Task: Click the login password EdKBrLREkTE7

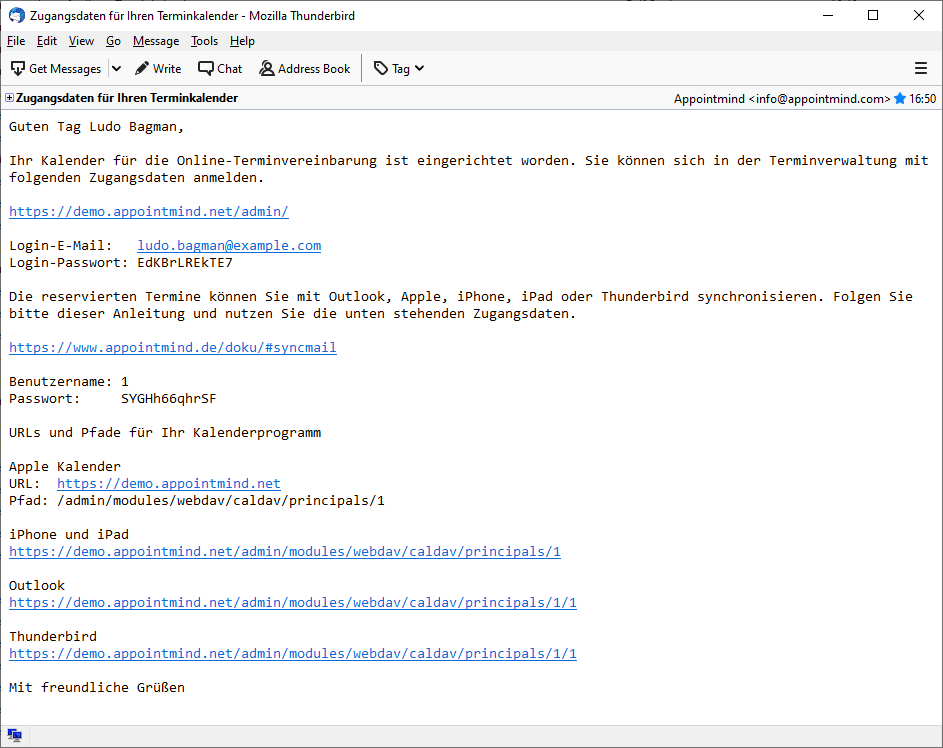Action: point(185,263)
